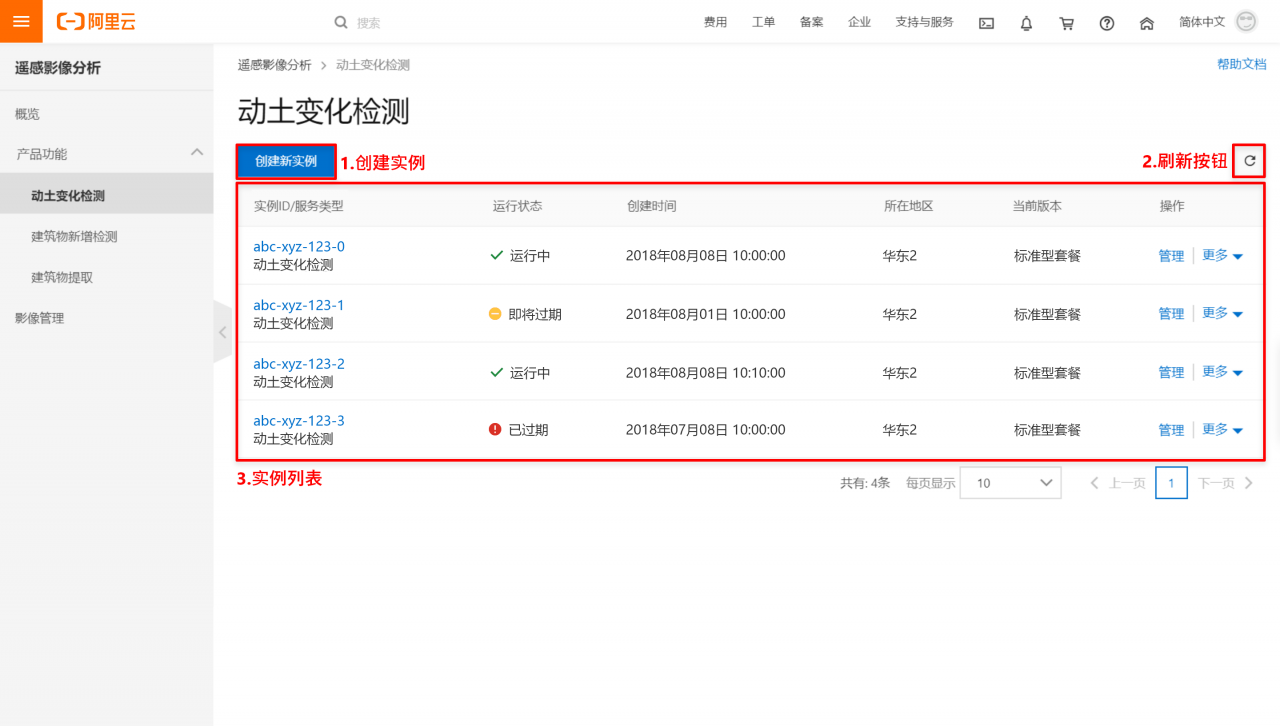Select 动土变化检测 in the sidebar

[106, 196]
